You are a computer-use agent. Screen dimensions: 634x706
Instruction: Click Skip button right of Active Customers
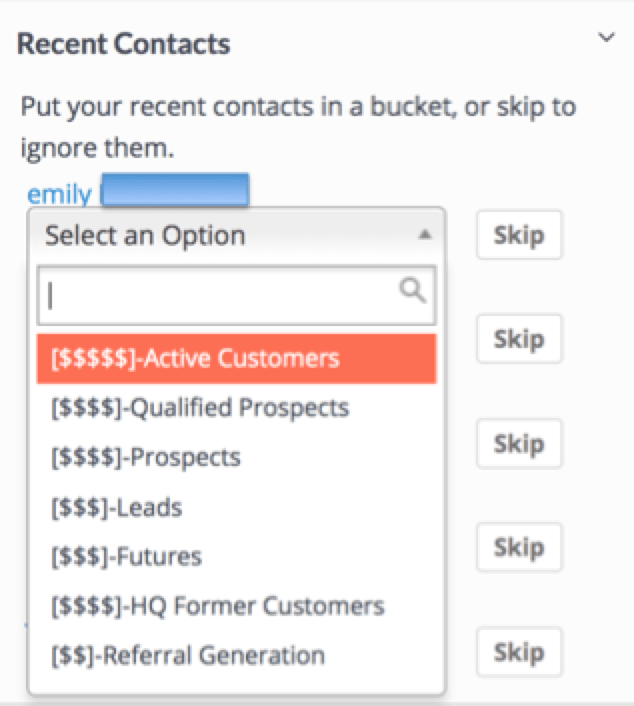click(x=519, y=339)
